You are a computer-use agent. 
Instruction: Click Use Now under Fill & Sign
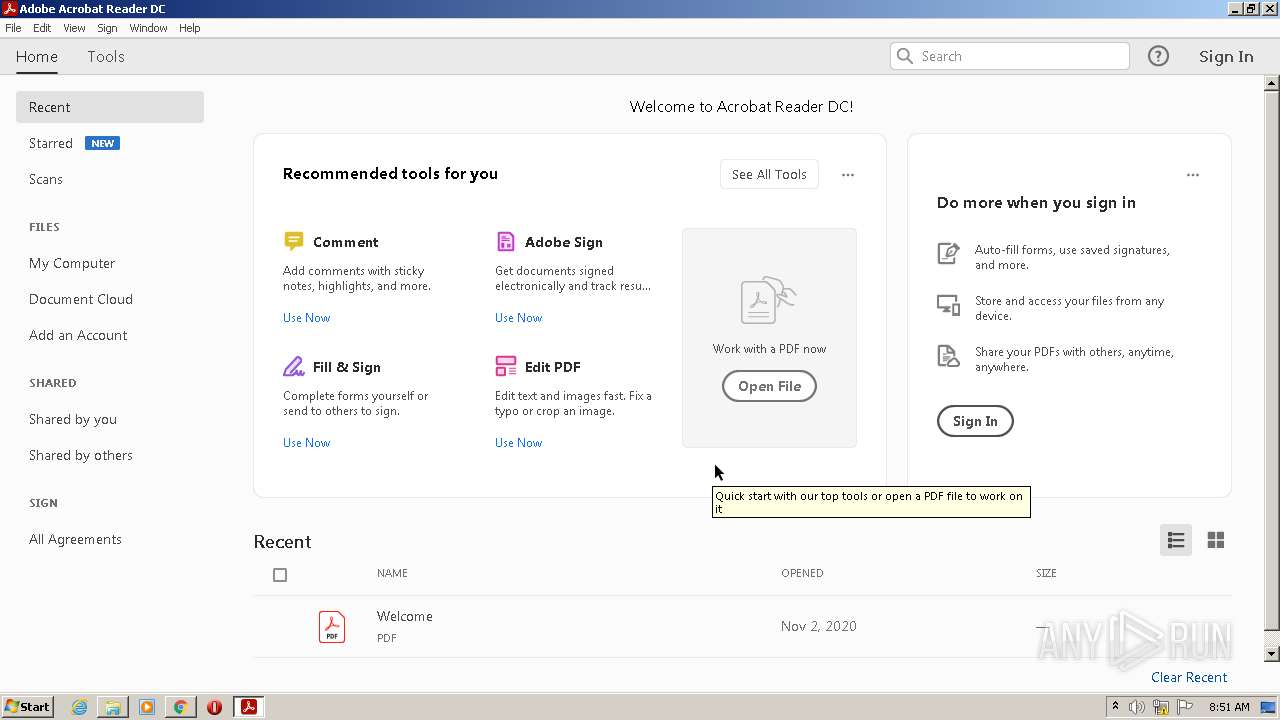(306, 443)
